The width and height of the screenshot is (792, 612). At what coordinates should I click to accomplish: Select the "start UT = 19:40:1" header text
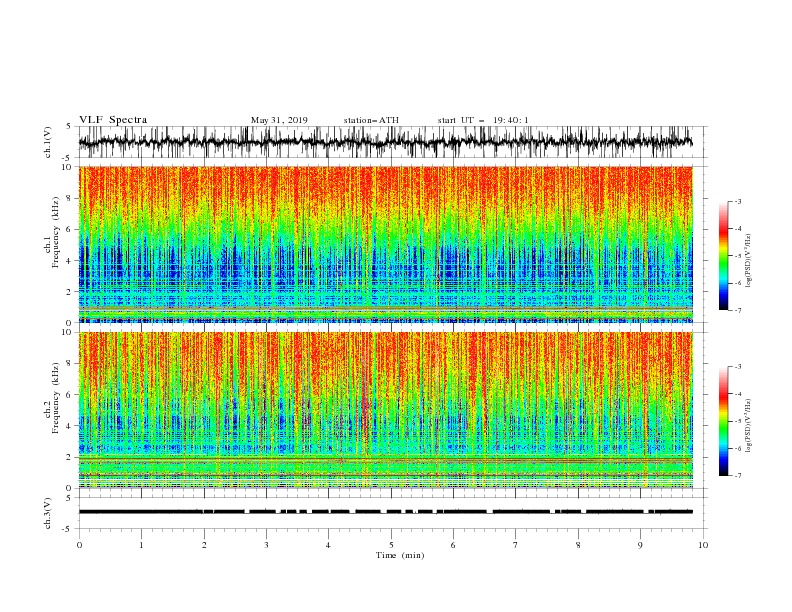483,120
